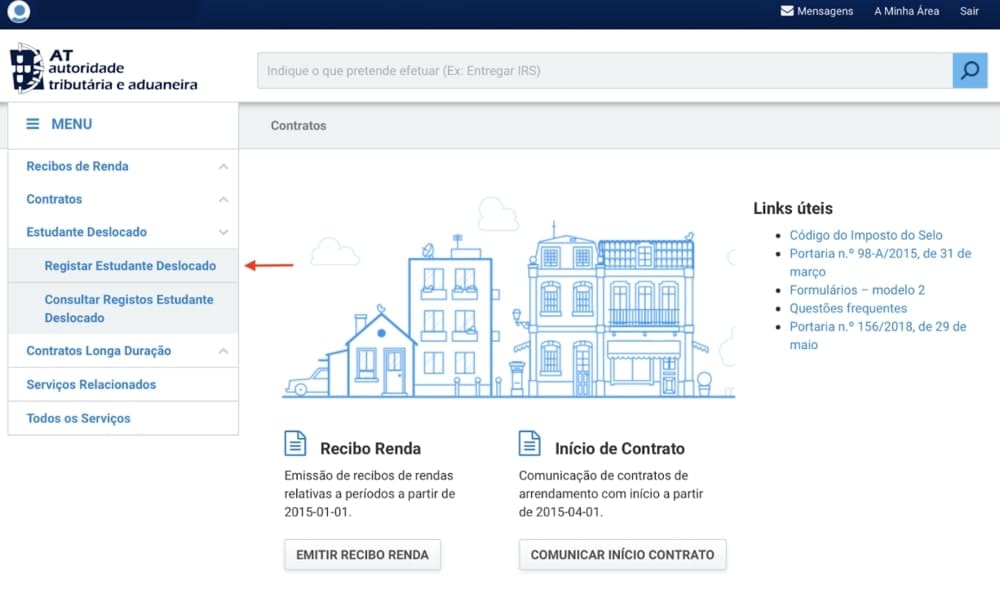Open the hamburger MENU icon

pos(33,124)
